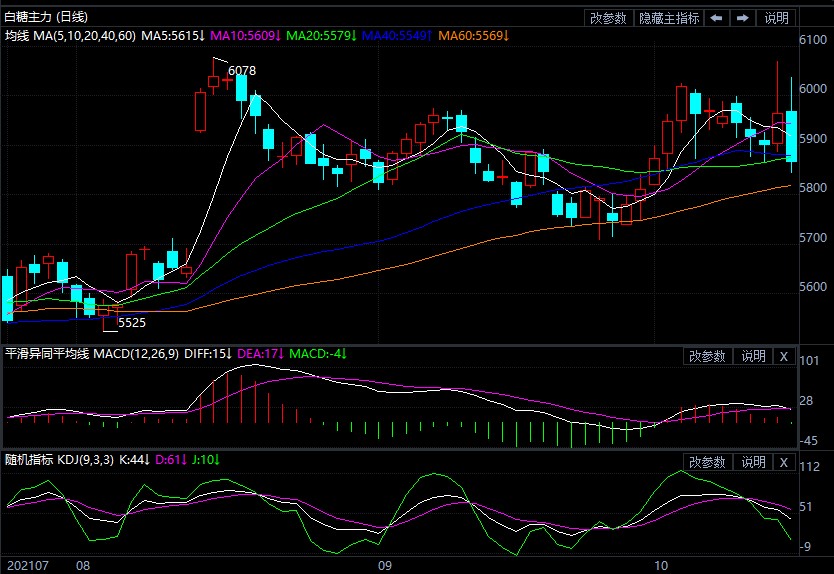
Task: Close the KDJ indicator panel
Action: [783, 462]
